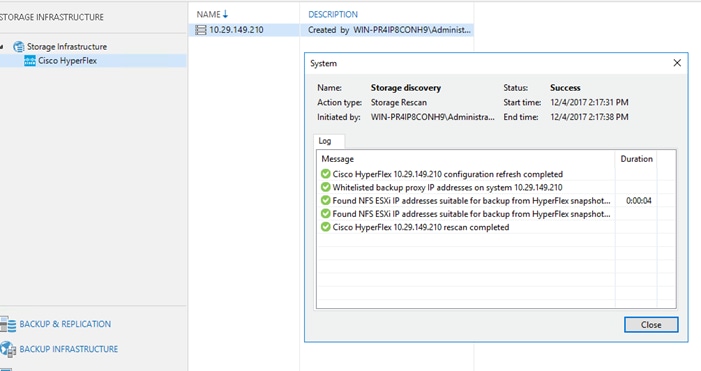The height and width of the screenshot is (371, 701).
Task: Click the 'Storage discovery' name value
Action: coord(405,88)
